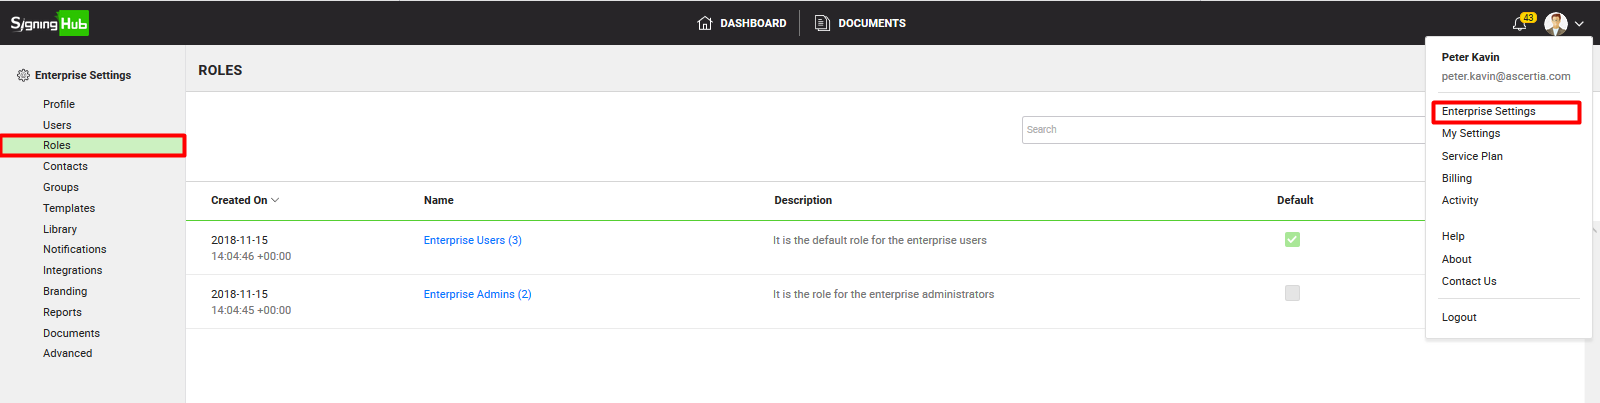Select Billing from the user menu

click(x=1456, y=179)
